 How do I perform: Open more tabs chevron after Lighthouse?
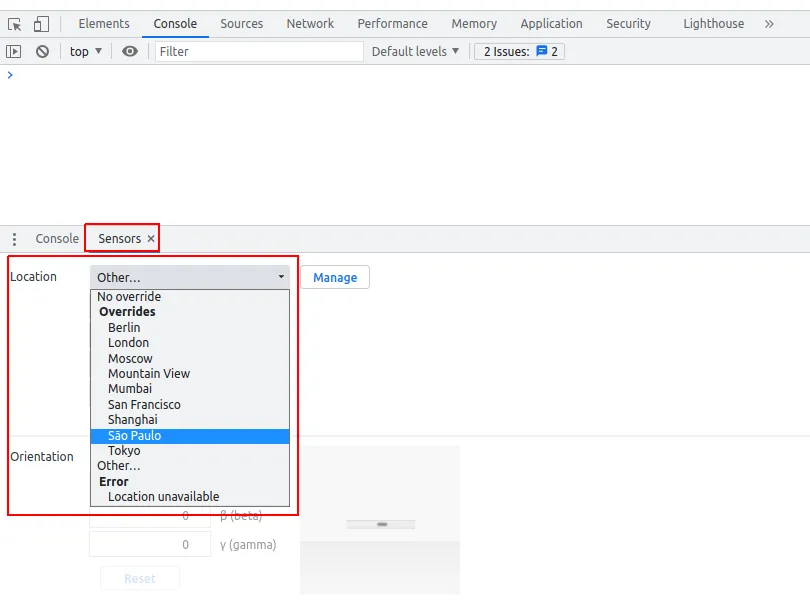pos(769,24)
